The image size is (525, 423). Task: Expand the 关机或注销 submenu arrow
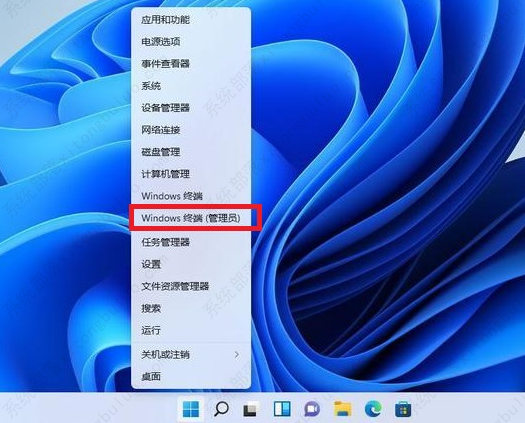click(237, 354)
